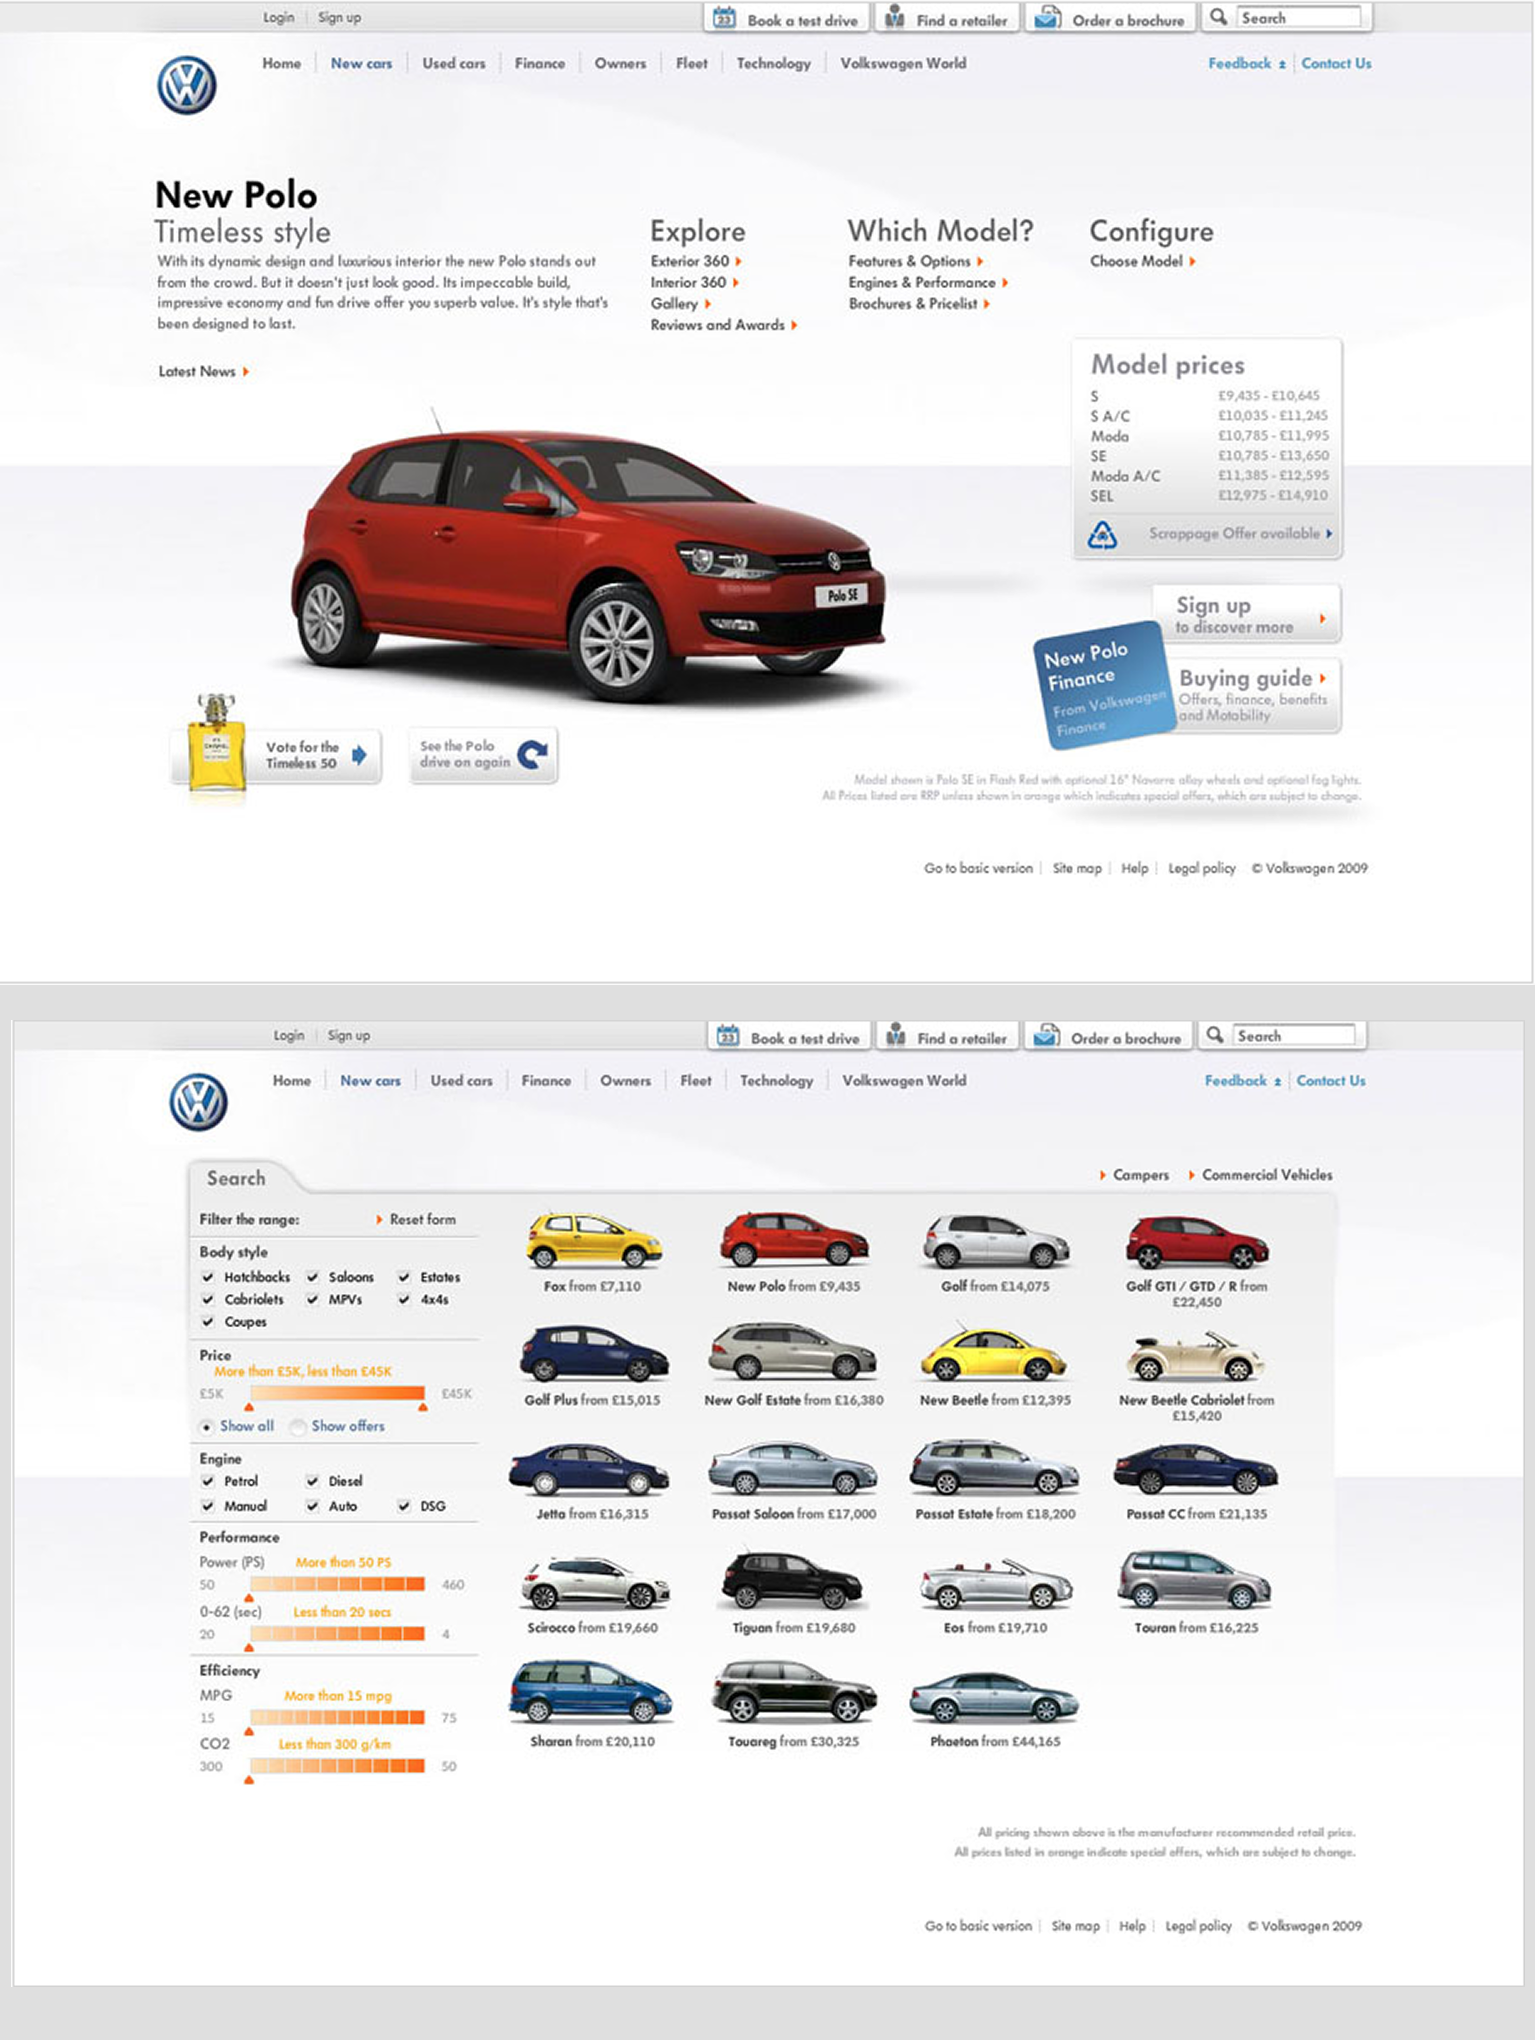Screen dimensions: 1535x2040
Task: Open the Feedback dropdown on the car Search page
Action: click(1243, 1081)
